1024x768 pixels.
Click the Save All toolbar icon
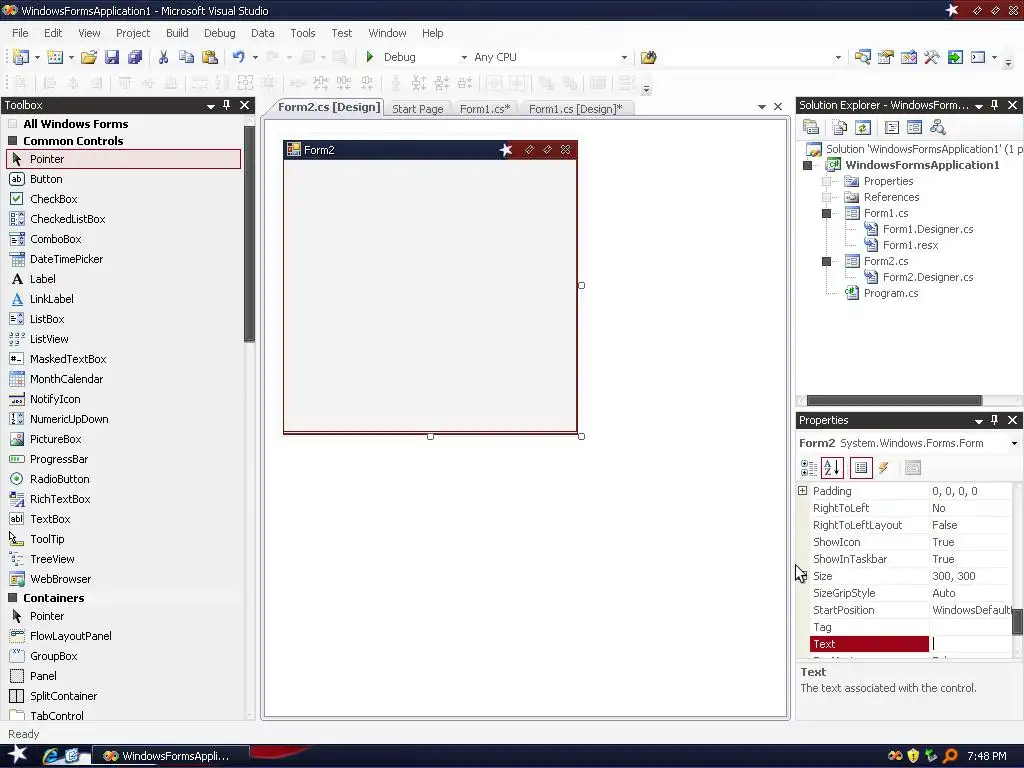pos(135,57)
